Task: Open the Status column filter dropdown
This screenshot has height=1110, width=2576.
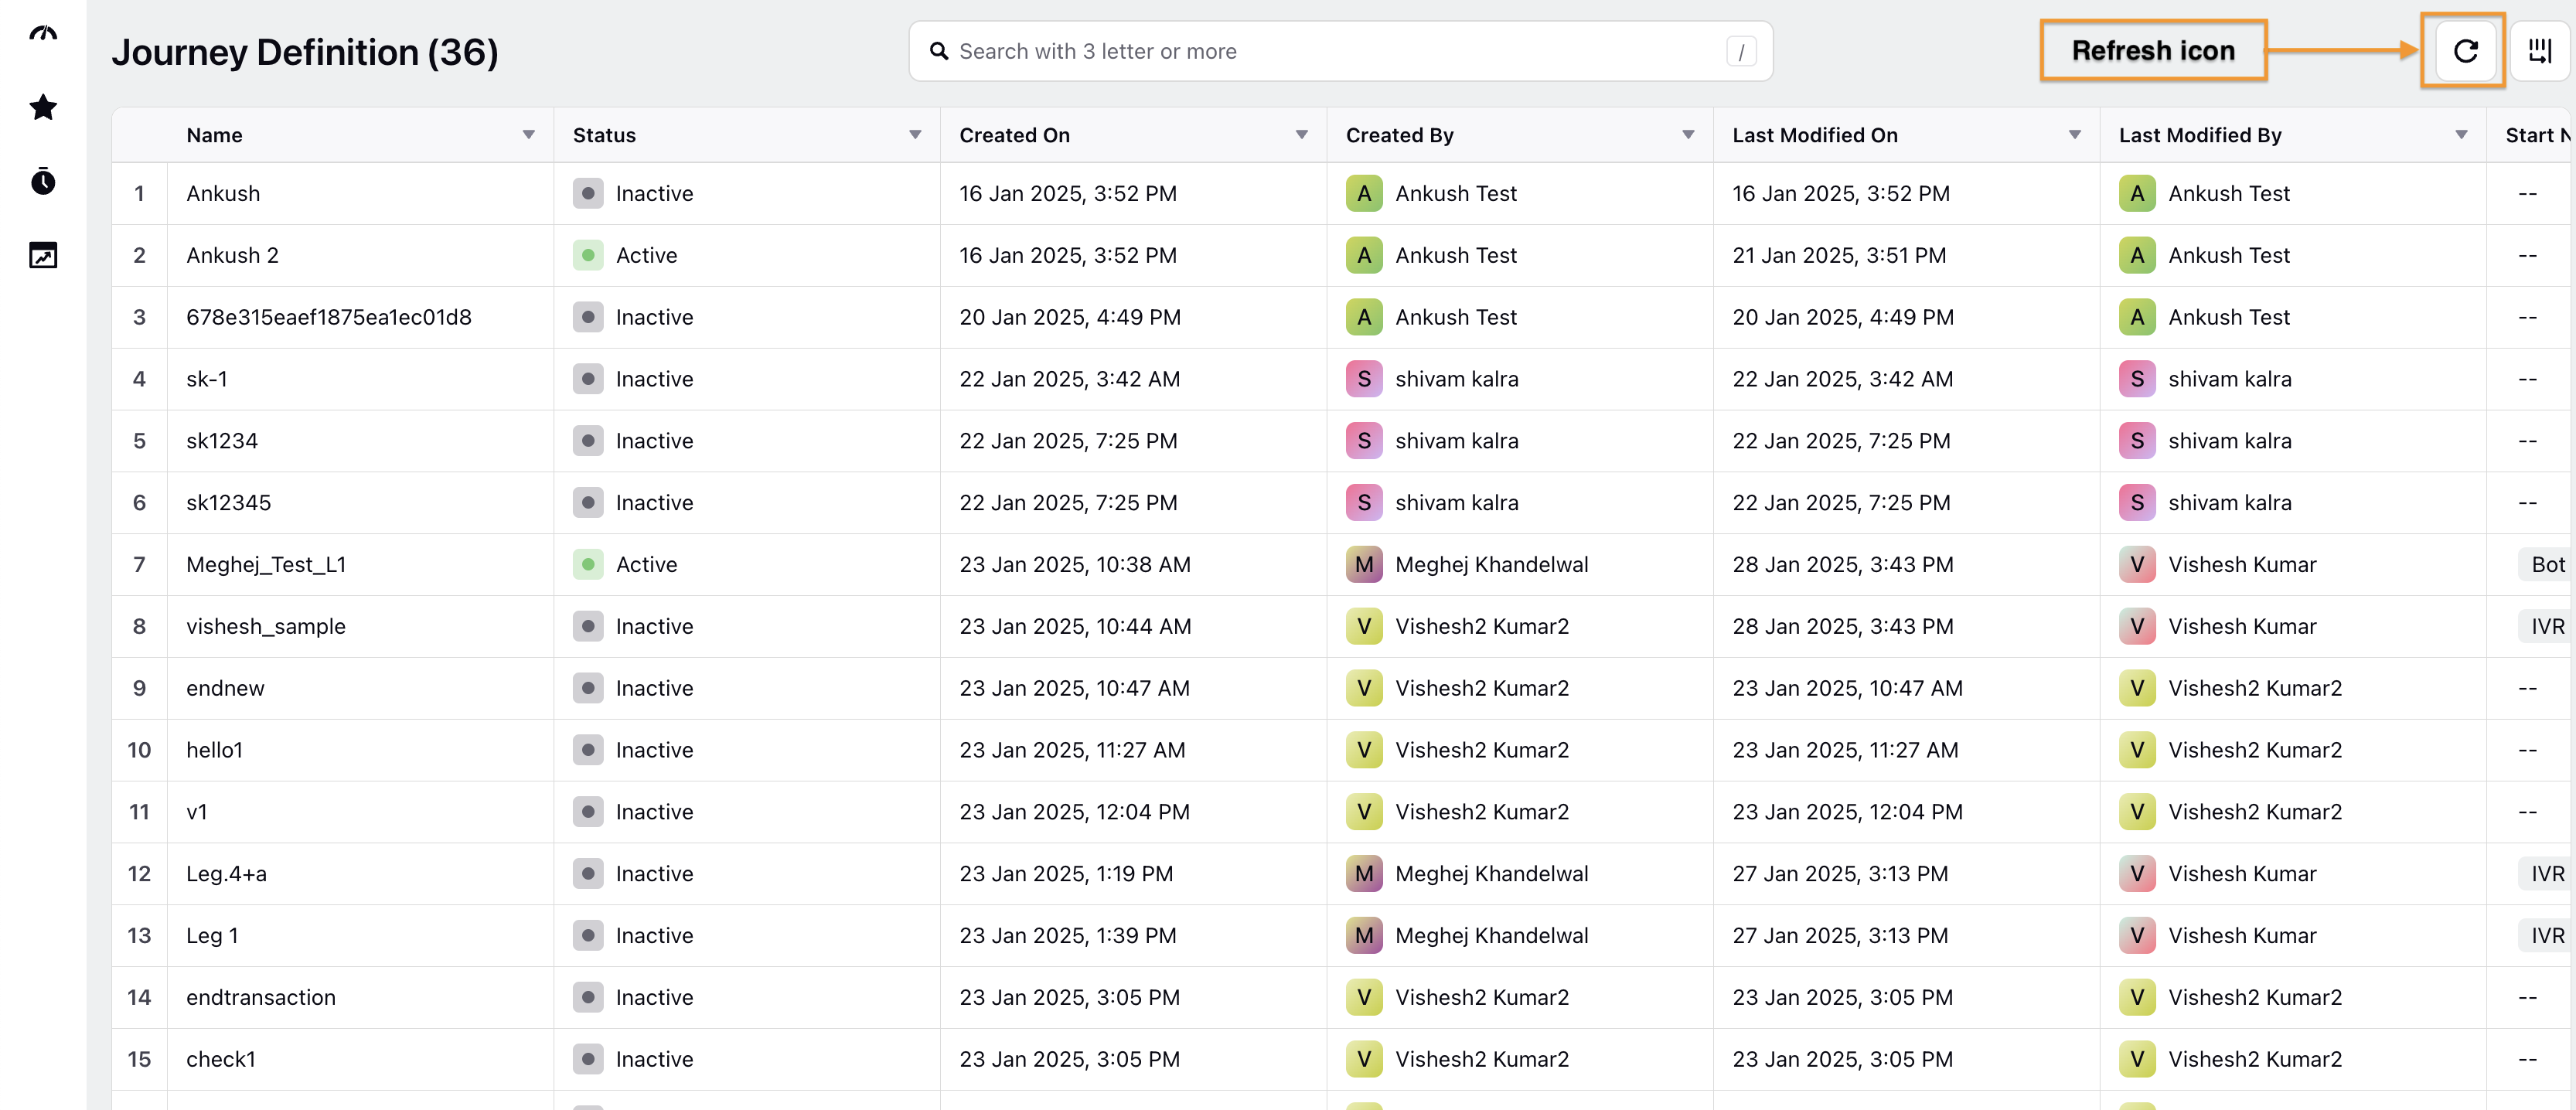Action: pyautogui.click(x=914, y=135)
